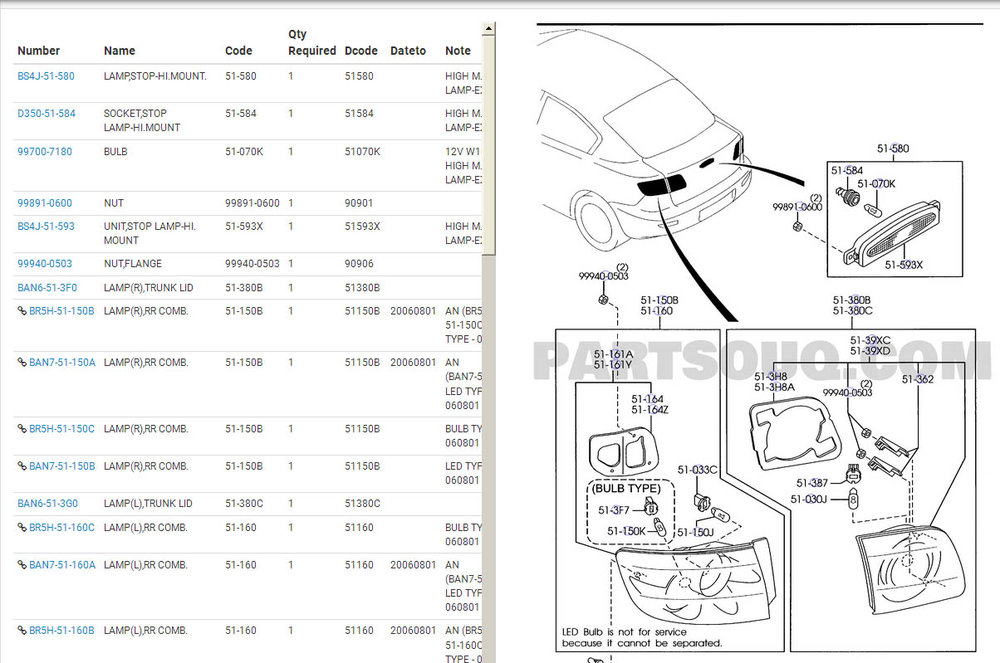Select the 51-380B callout in the diagram

(x=851, y=300)
